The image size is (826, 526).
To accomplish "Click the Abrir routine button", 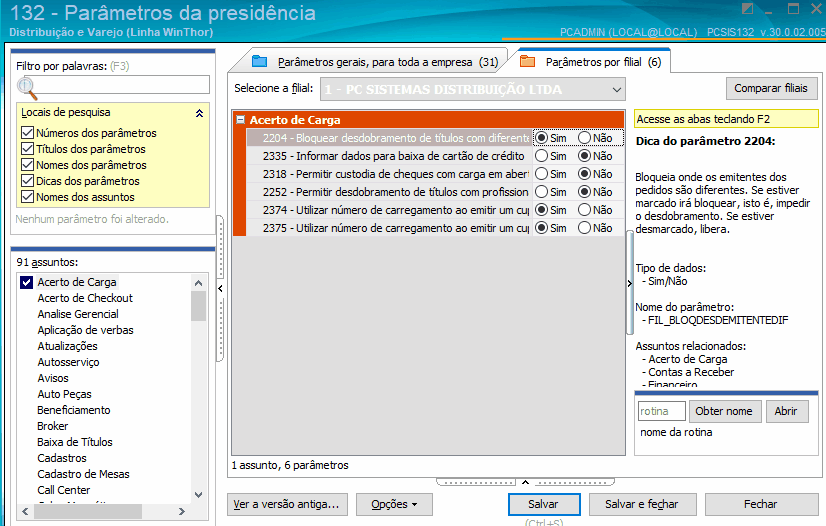I will pyautogui.click(x=786, y=411).
